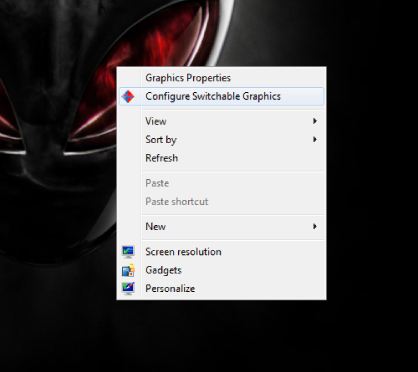The width and height of the screenshot is (418, 372).
Task: Select Configure Switchable Graphics entry
Action: pyautogui.click(x=221, y=96)
